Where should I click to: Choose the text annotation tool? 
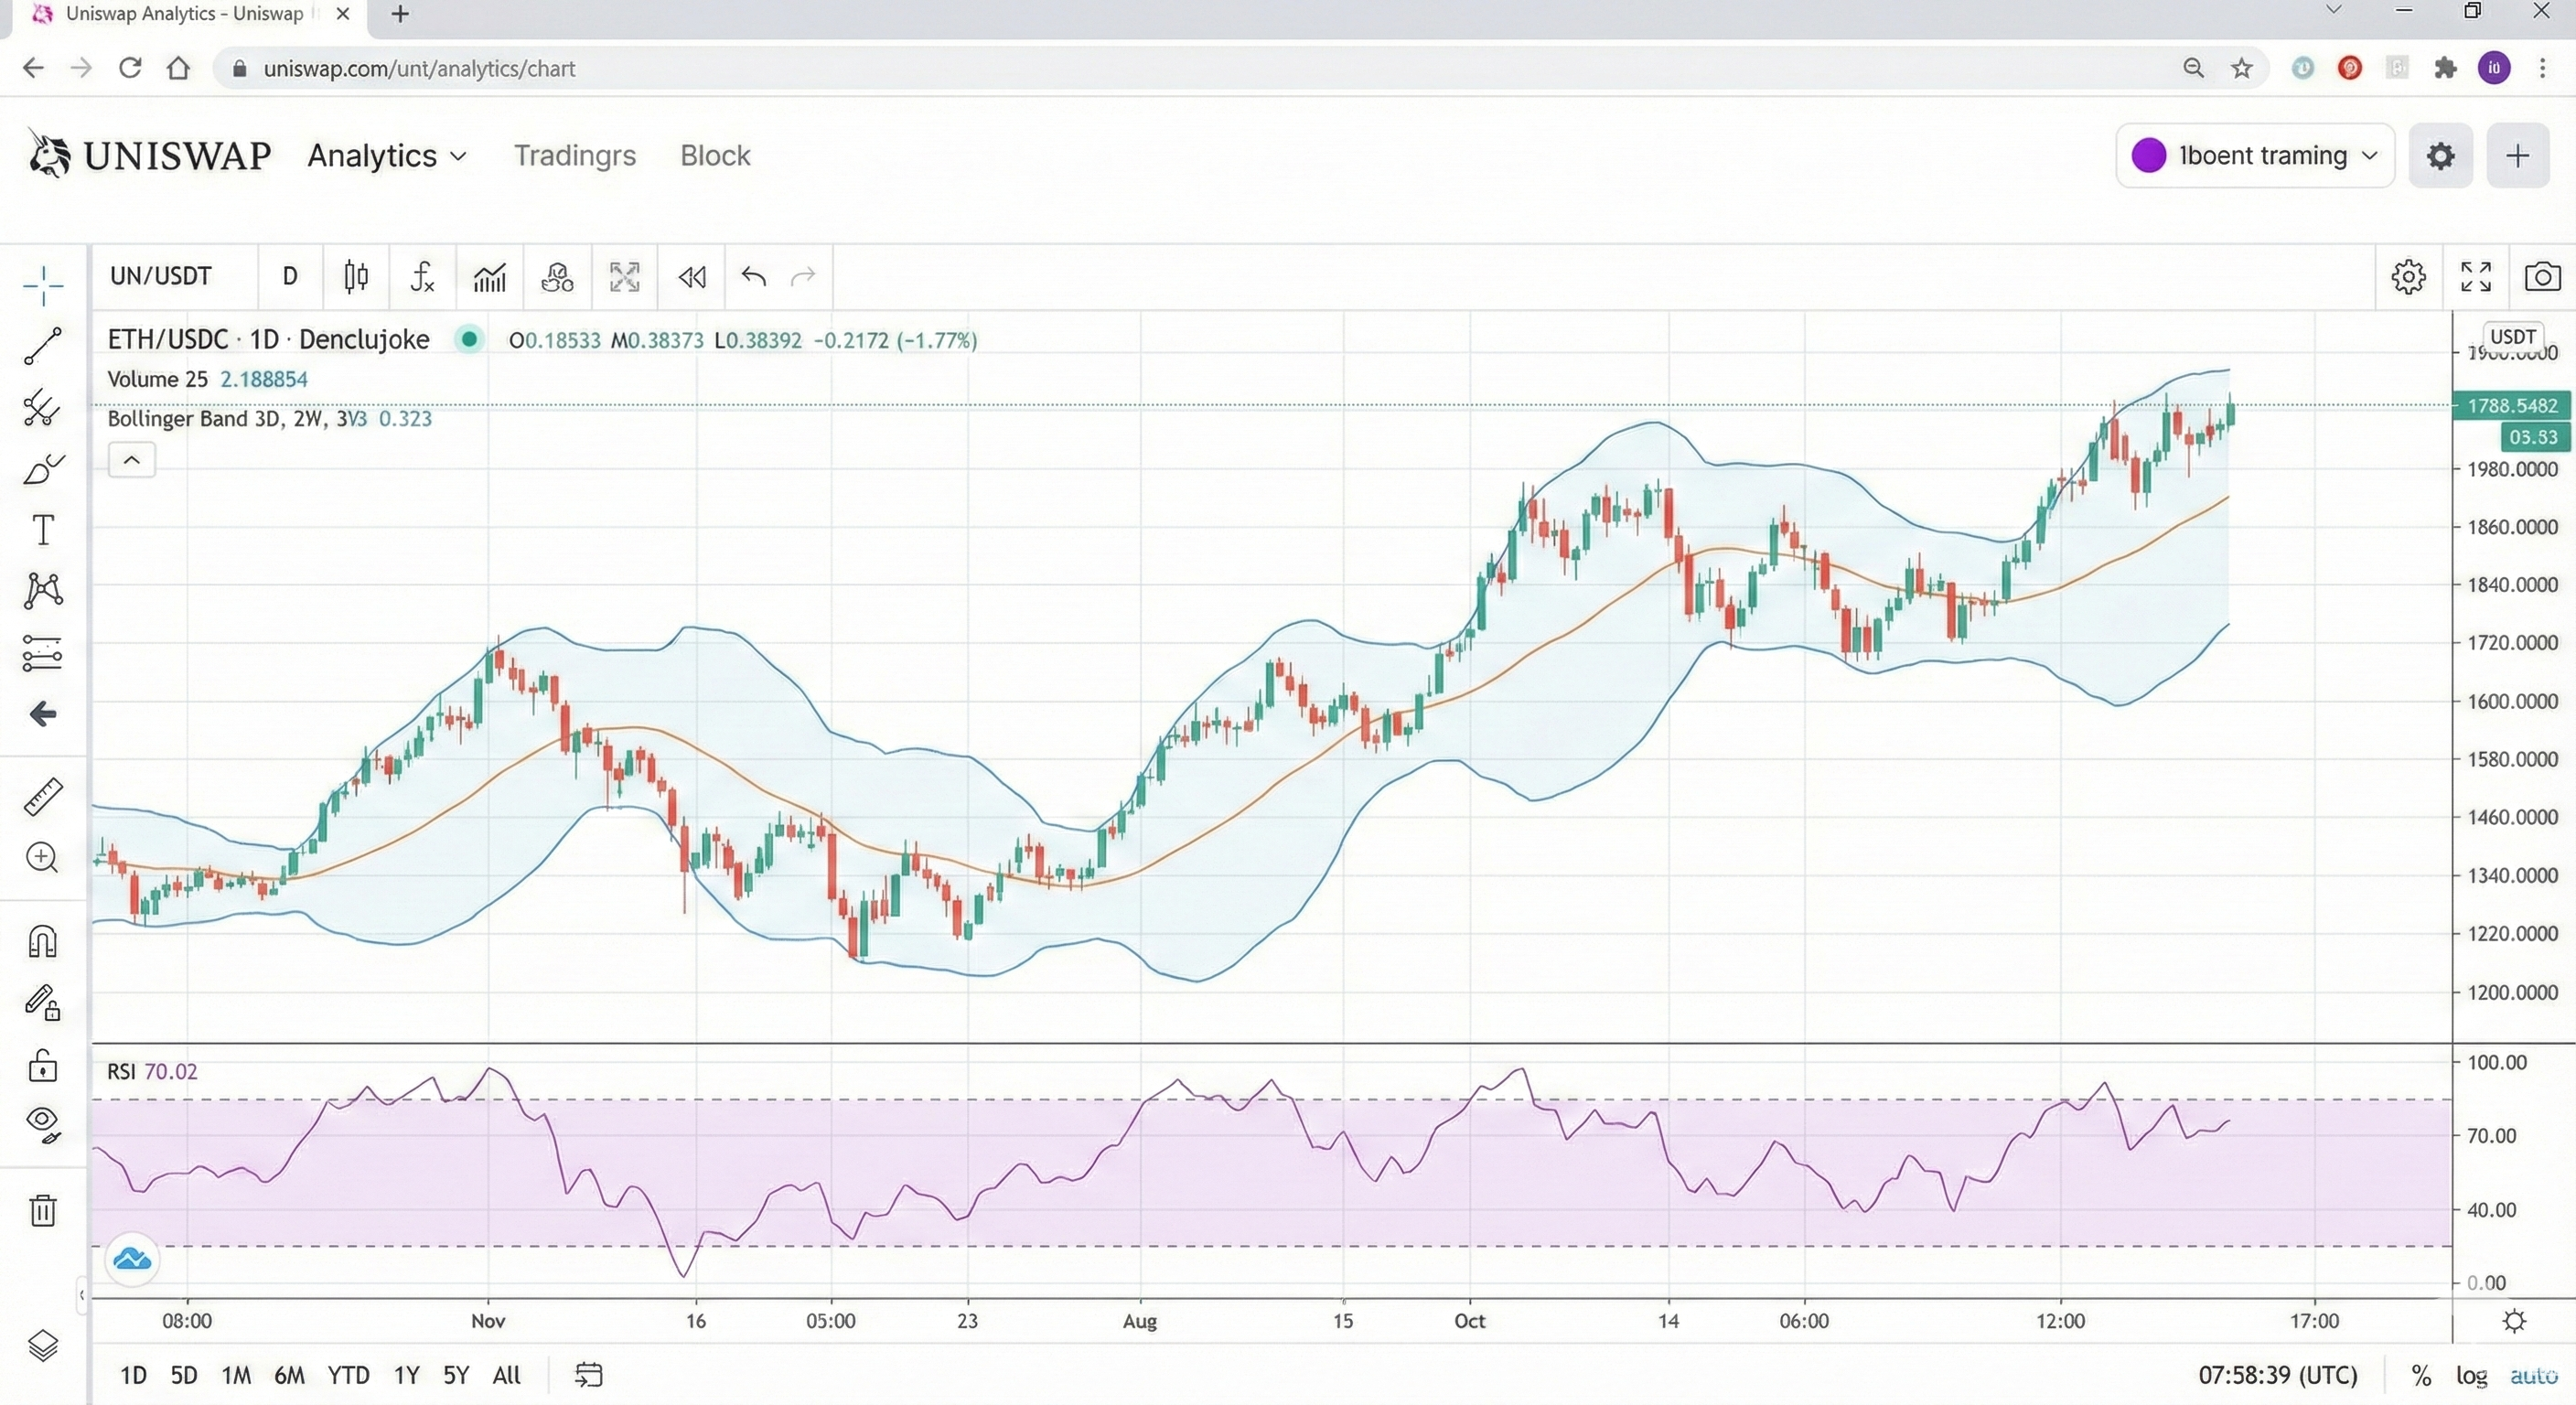42,530
